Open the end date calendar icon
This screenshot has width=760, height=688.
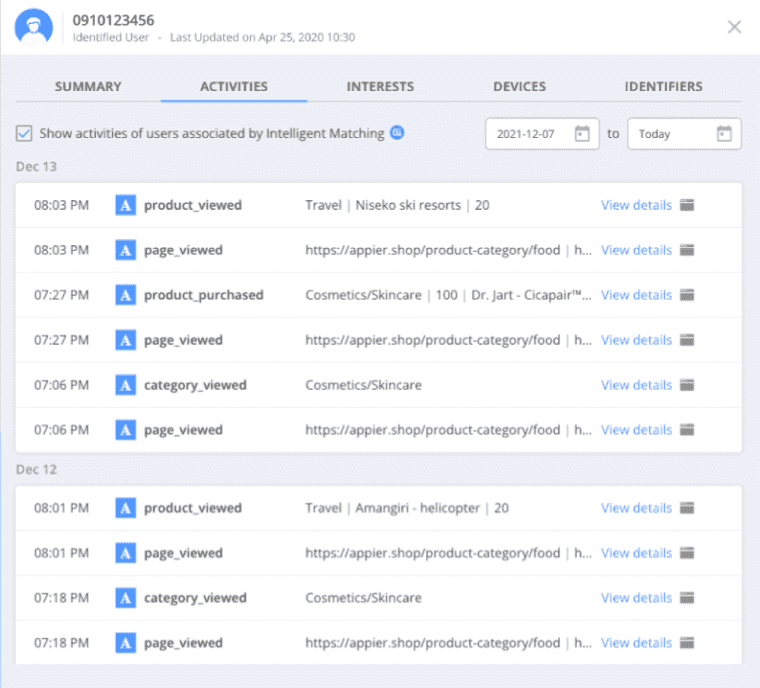click(724, 133)
